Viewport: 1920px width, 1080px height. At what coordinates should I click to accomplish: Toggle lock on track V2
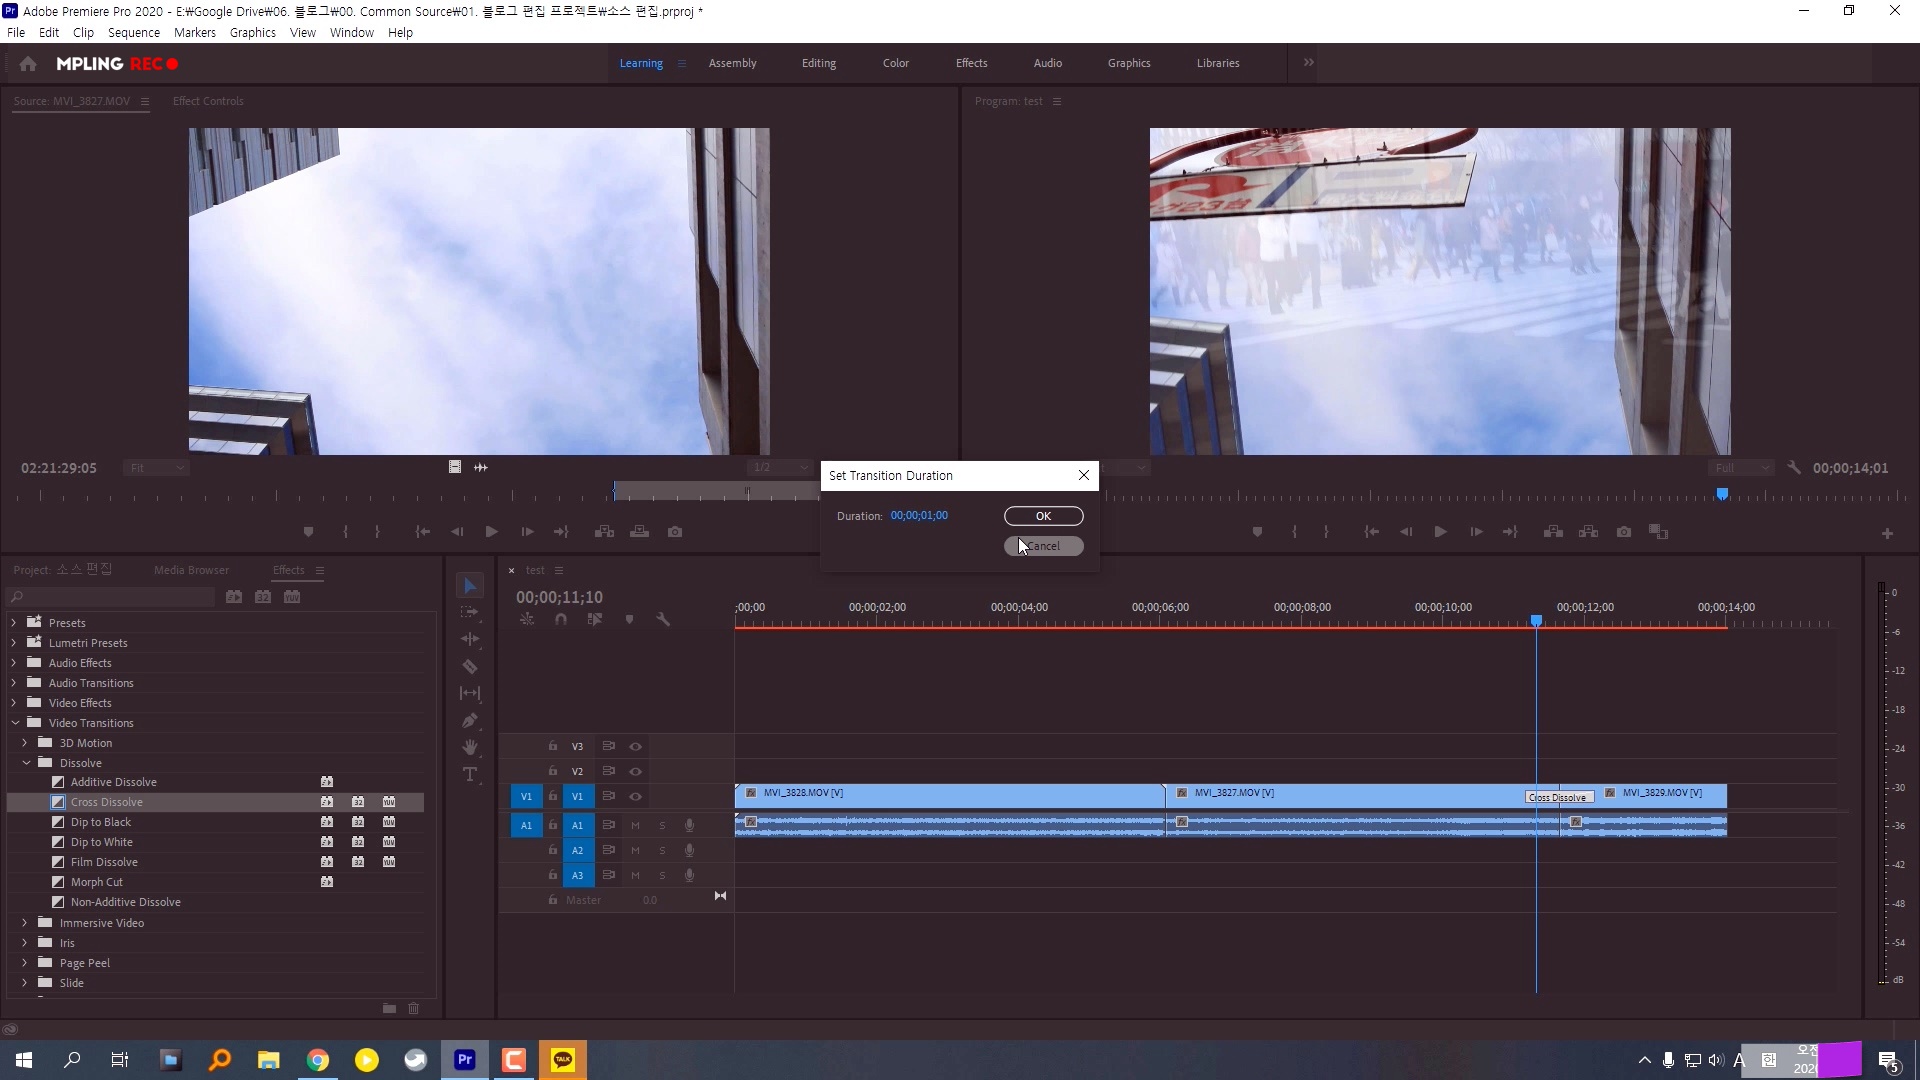click(x=552, y=771)
